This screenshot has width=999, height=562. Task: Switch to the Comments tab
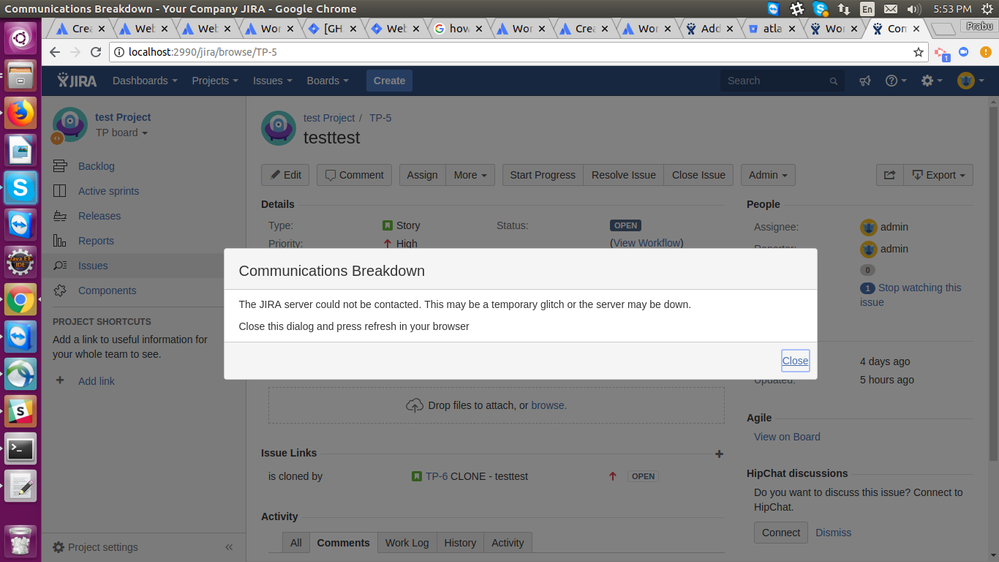(x=343, y=543)
